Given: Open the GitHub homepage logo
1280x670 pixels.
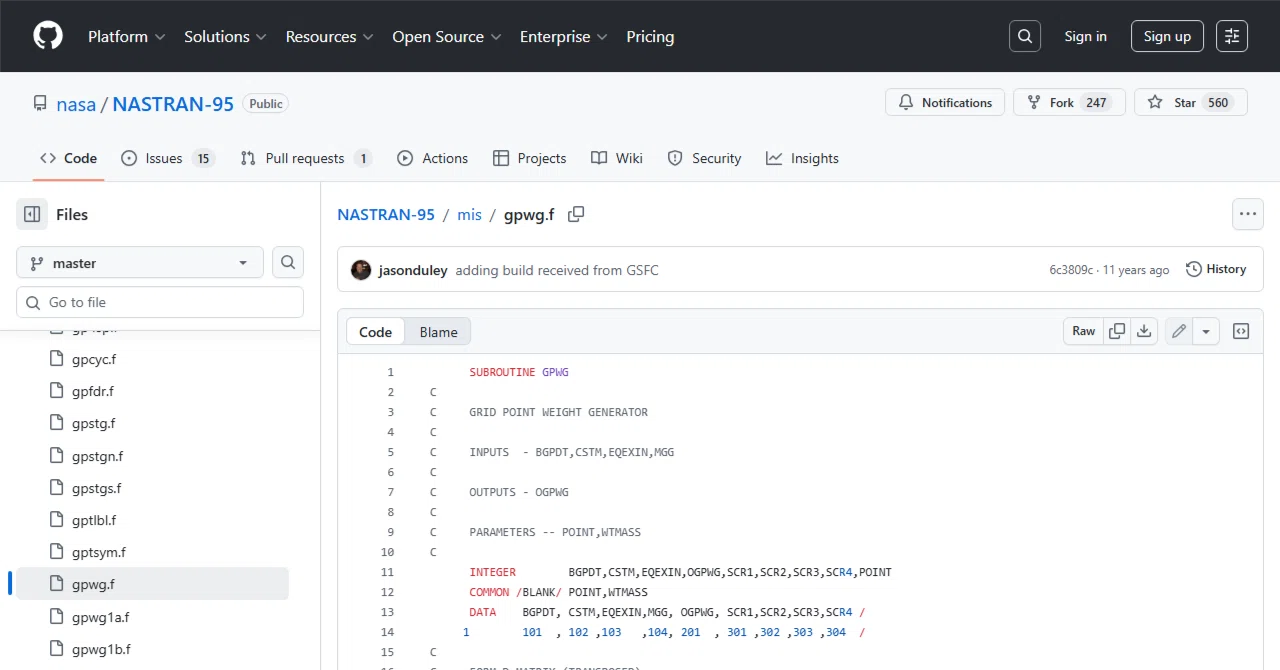Looking at the screenshot, I should (x=48, y=36).
